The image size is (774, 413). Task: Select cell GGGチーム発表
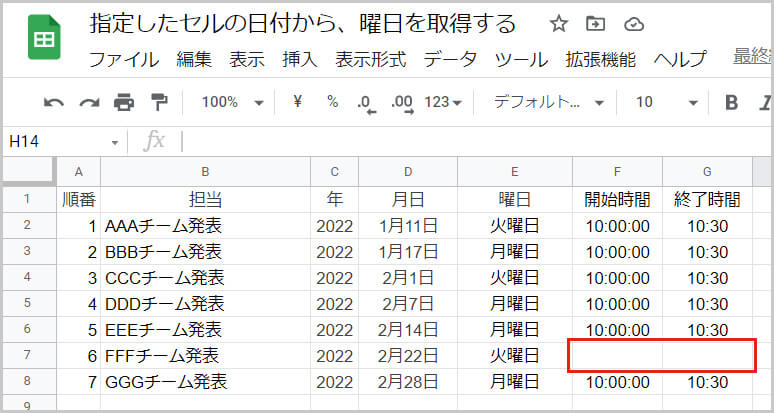click(x=205, y=382)
